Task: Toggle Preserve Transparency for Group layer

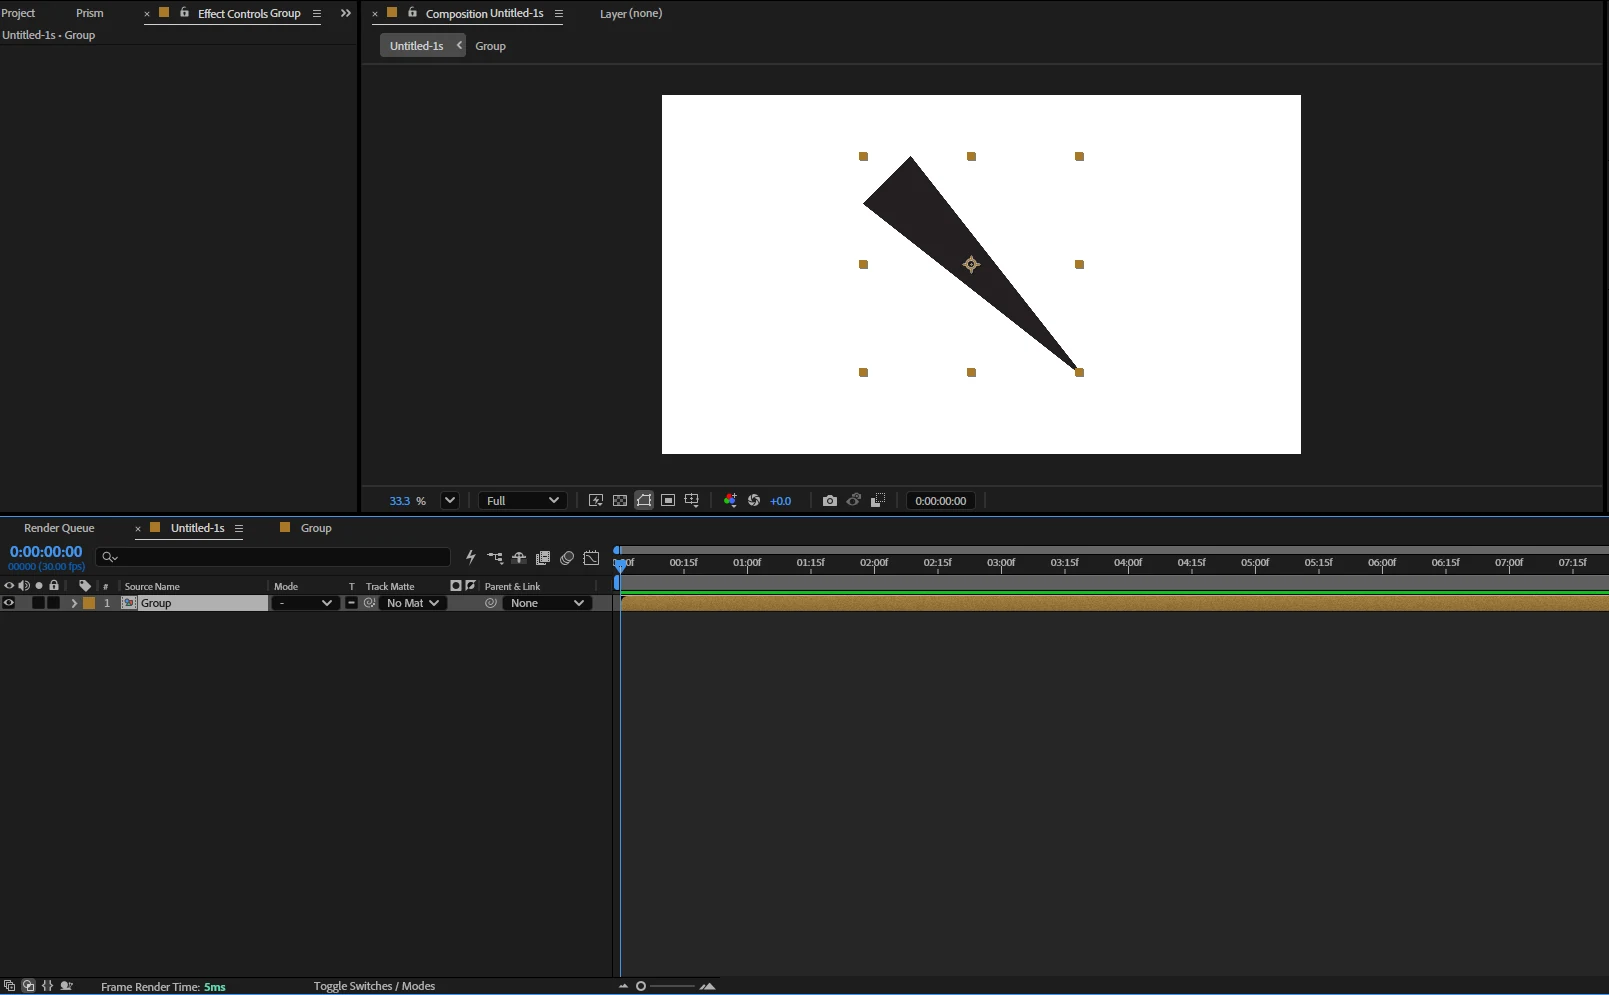Action: tap(351, 603)
